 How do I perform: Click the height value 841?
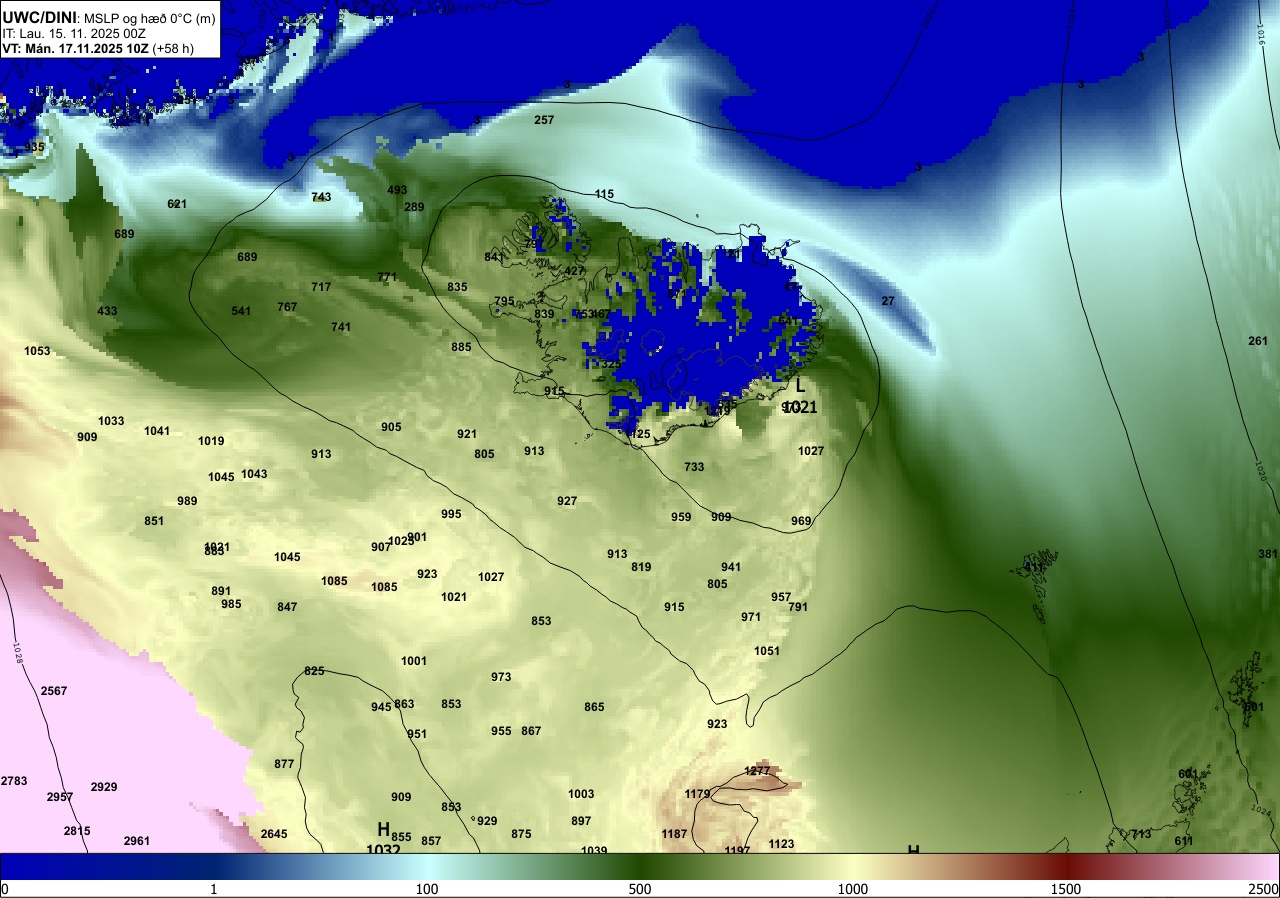[494, 257]
